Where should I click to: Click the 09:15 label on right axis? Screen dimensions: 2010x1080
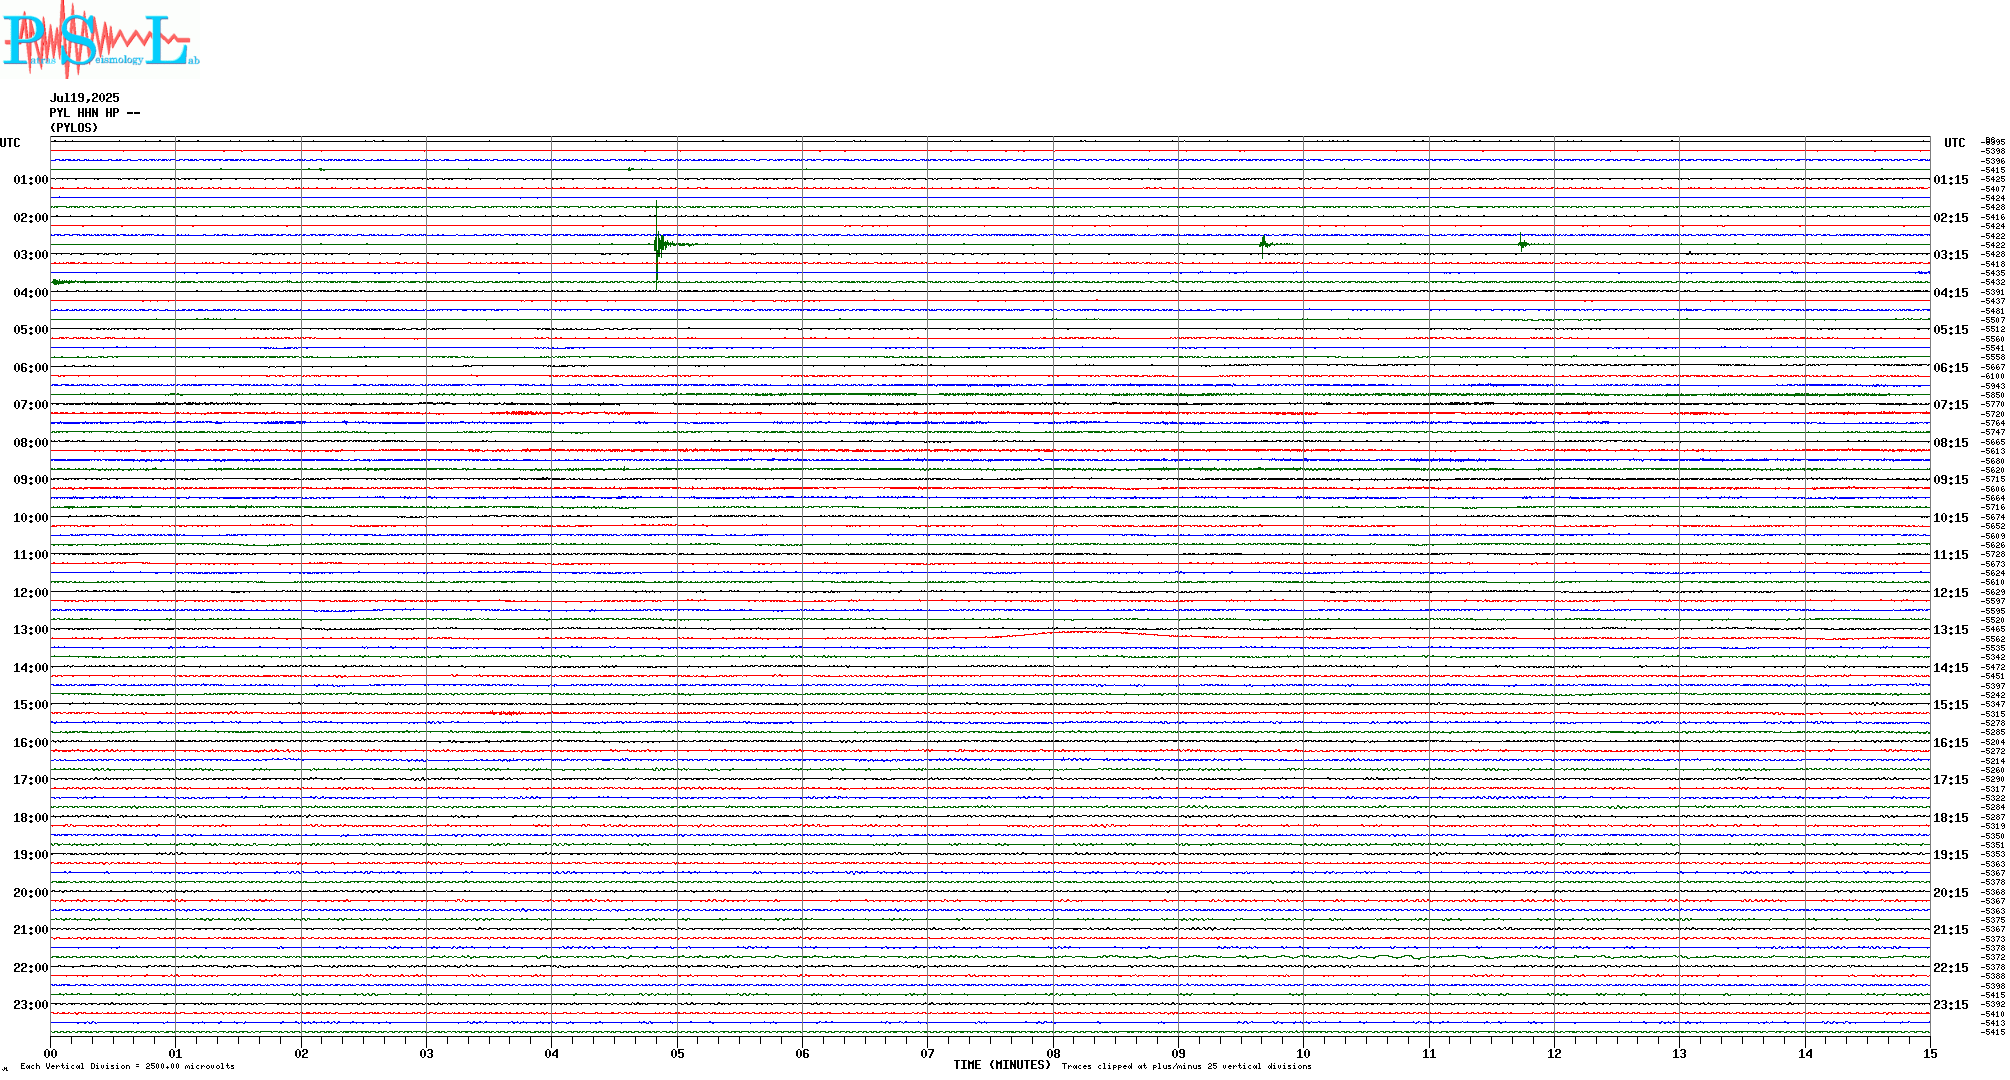pyautogui.click(x=1951, y=480)
